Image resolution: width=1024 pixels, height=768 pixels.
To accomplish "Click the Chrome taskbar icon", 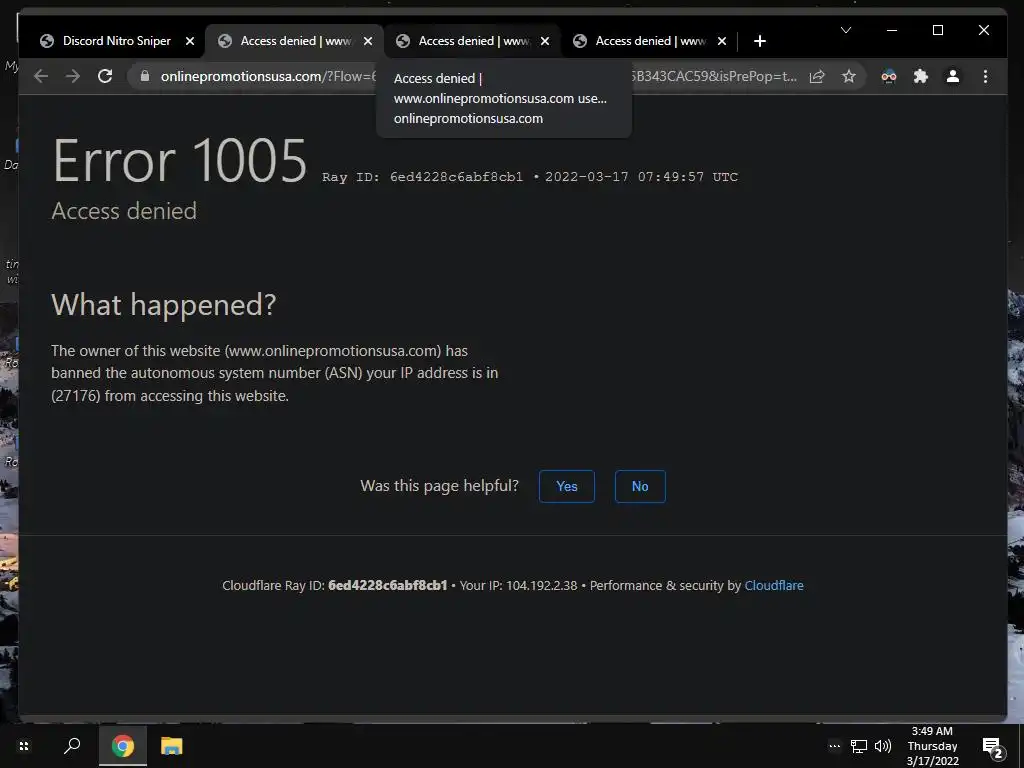I will pos(123,746).
